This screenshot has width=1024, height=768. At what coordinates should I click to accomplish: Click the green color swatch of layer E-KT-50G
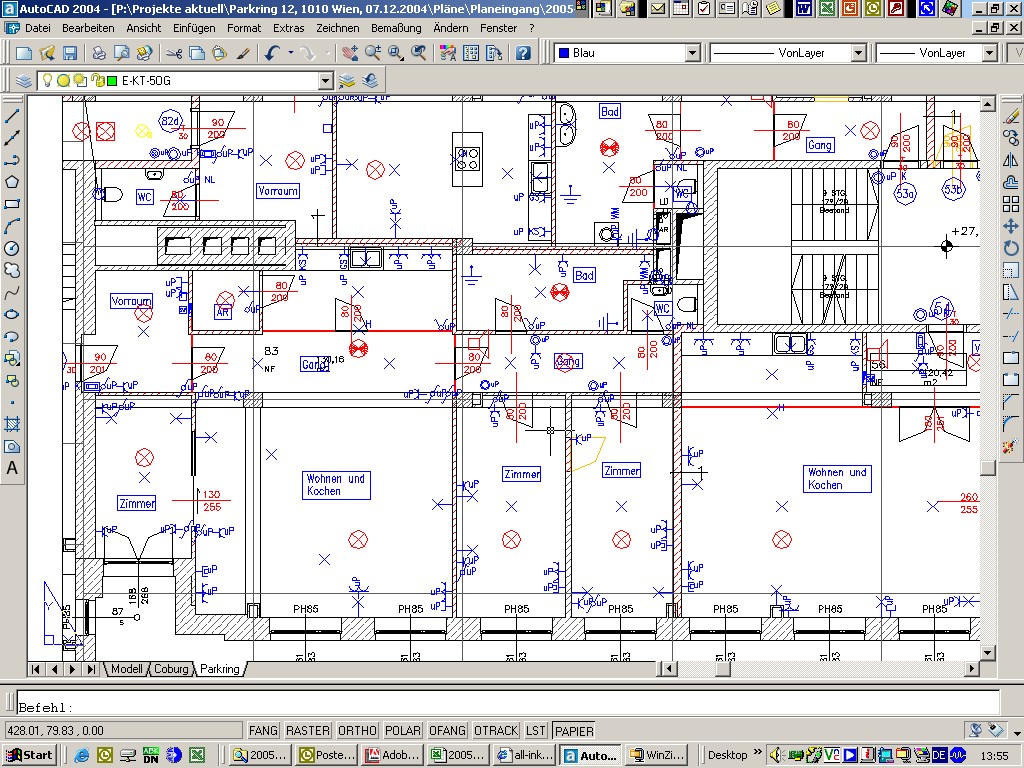(112, 81)
